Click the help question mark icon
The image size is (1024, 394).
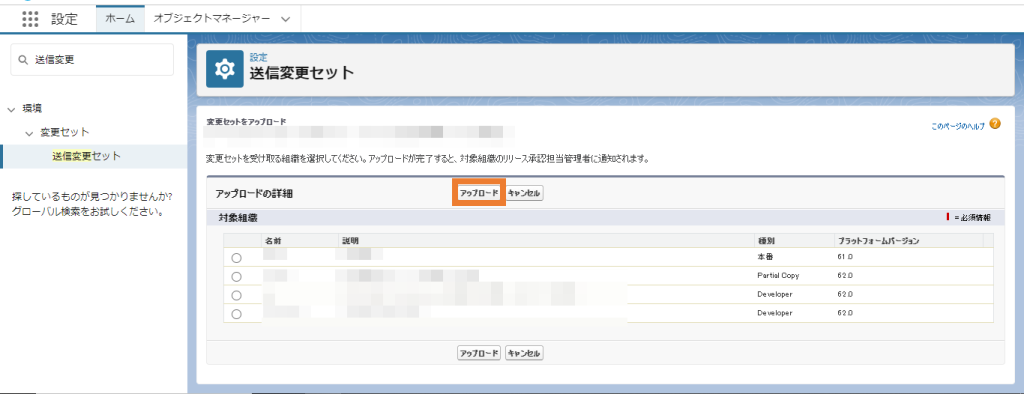[995, 123]
